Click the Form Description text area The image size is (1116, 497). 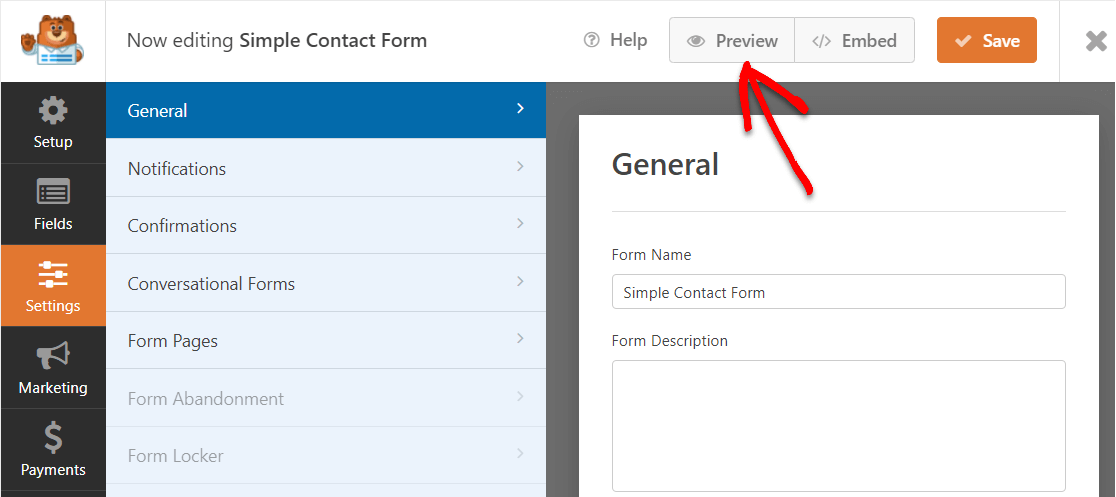pyautogui.click(x=838, y=425)
